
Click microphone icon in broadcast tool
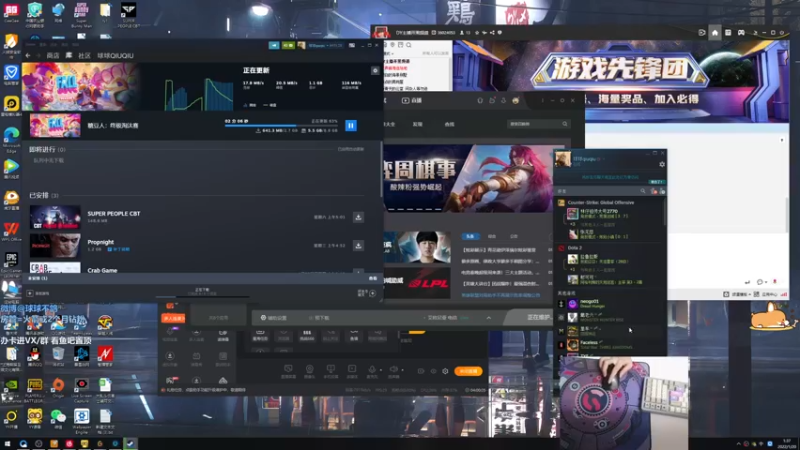pyautogui.click(x=372, y=369)
